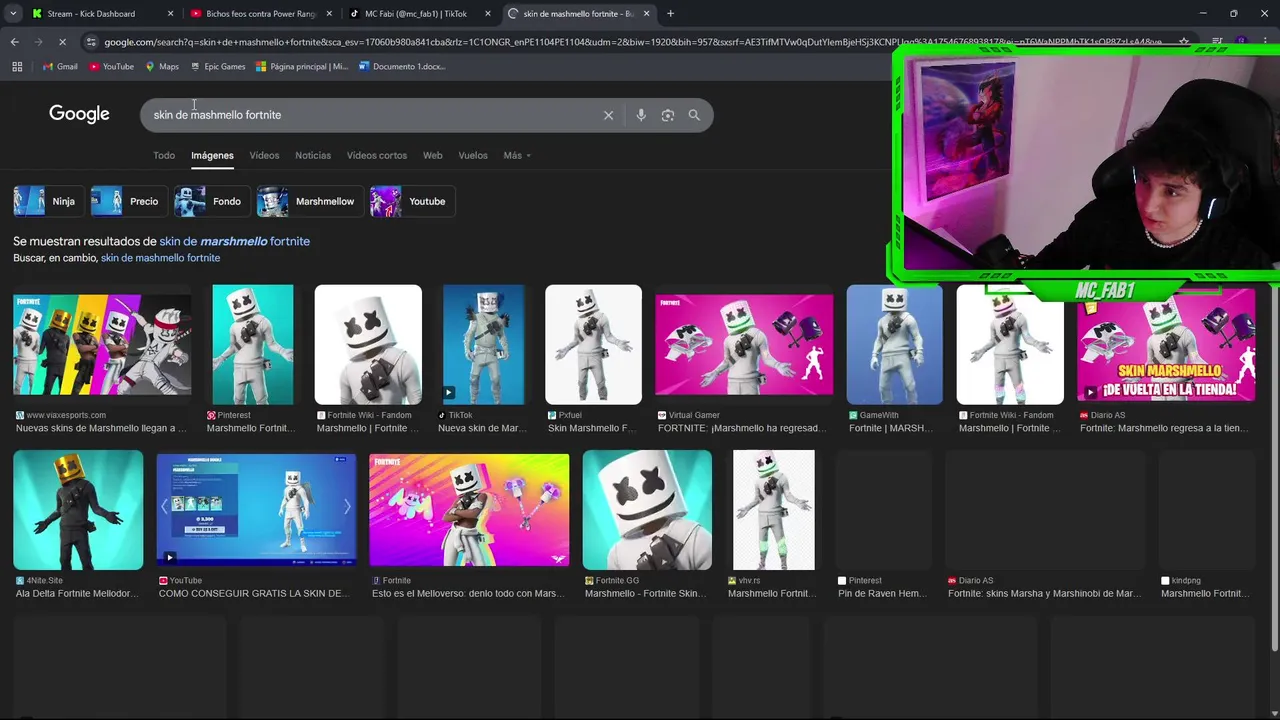Image resolution: width=1280 pixels, height=720 pixels.
Task: Open Gmail bookmark
Action: (x=60, y=67)
